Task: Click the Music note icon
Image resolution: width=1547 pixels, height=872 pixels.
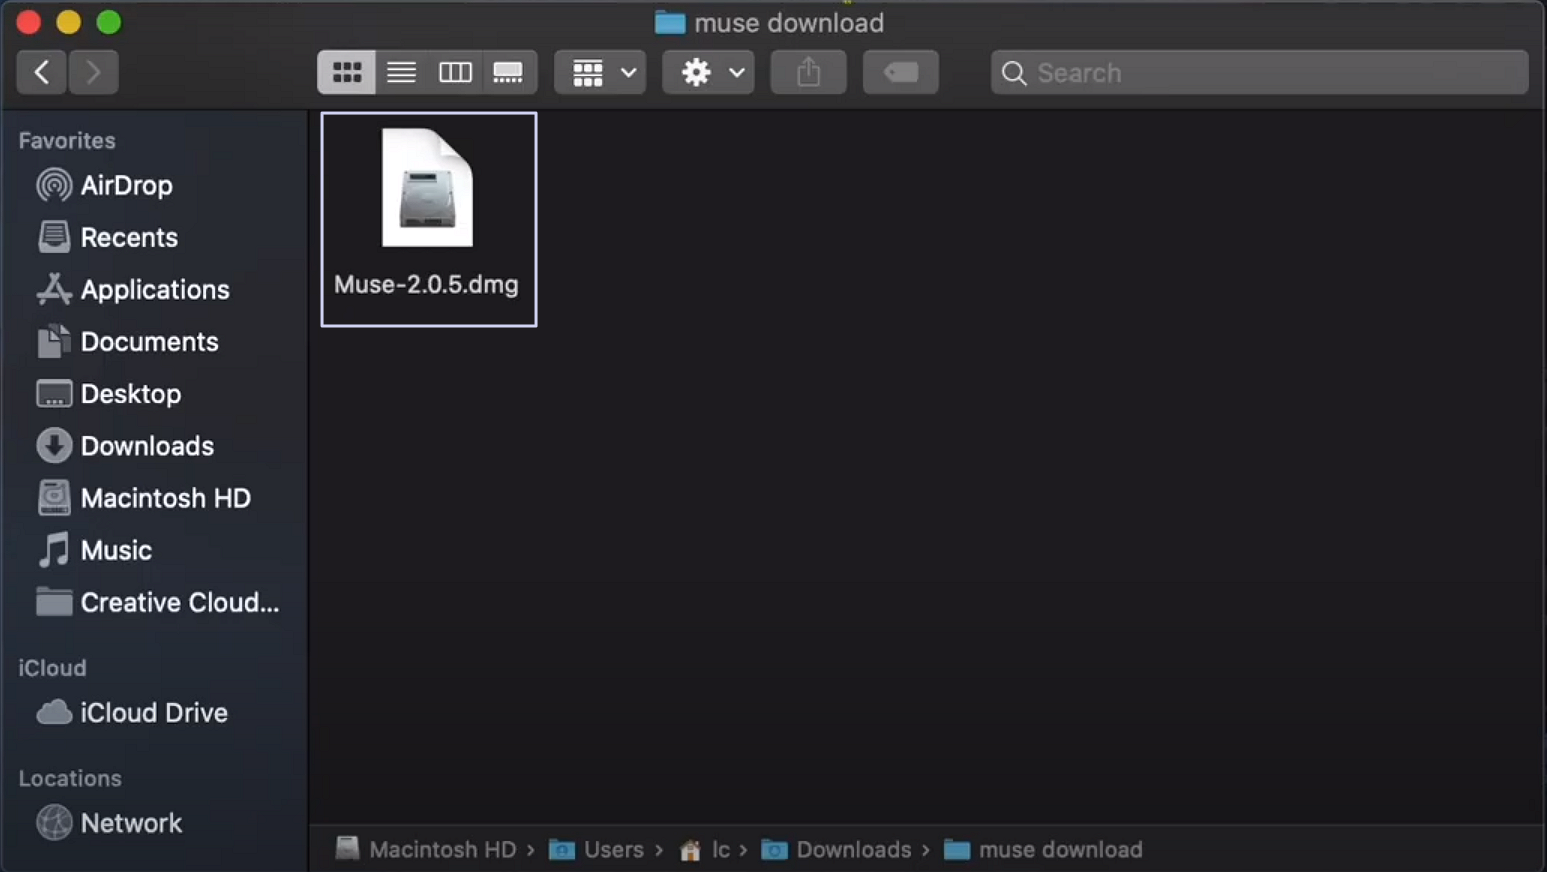Action: [54, 550]
